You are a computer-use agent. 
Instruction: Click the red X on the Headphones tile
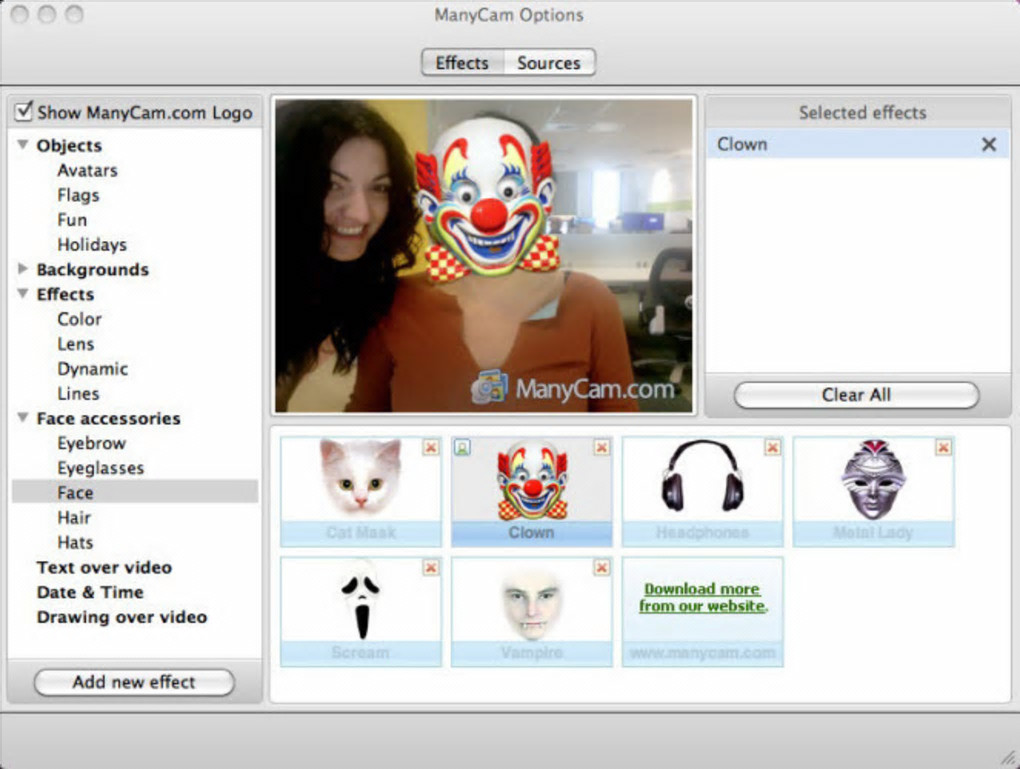click(772, 447)
